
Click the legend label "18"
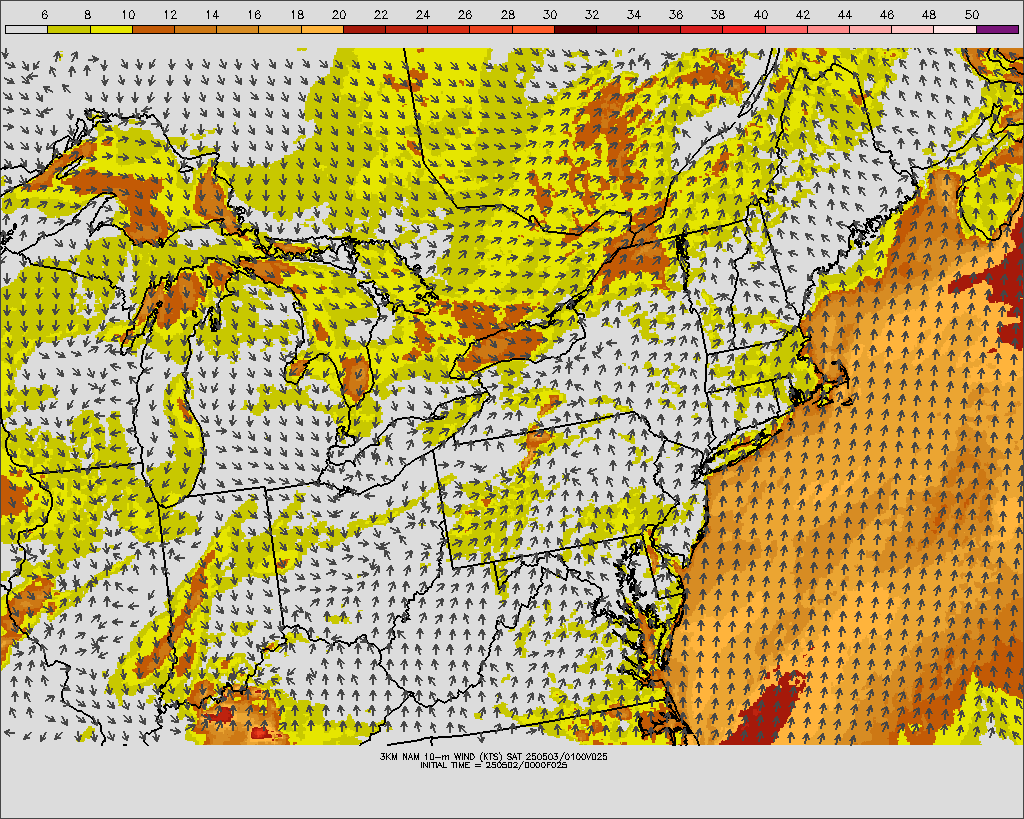pyautogui.click(x=296, y=14)
